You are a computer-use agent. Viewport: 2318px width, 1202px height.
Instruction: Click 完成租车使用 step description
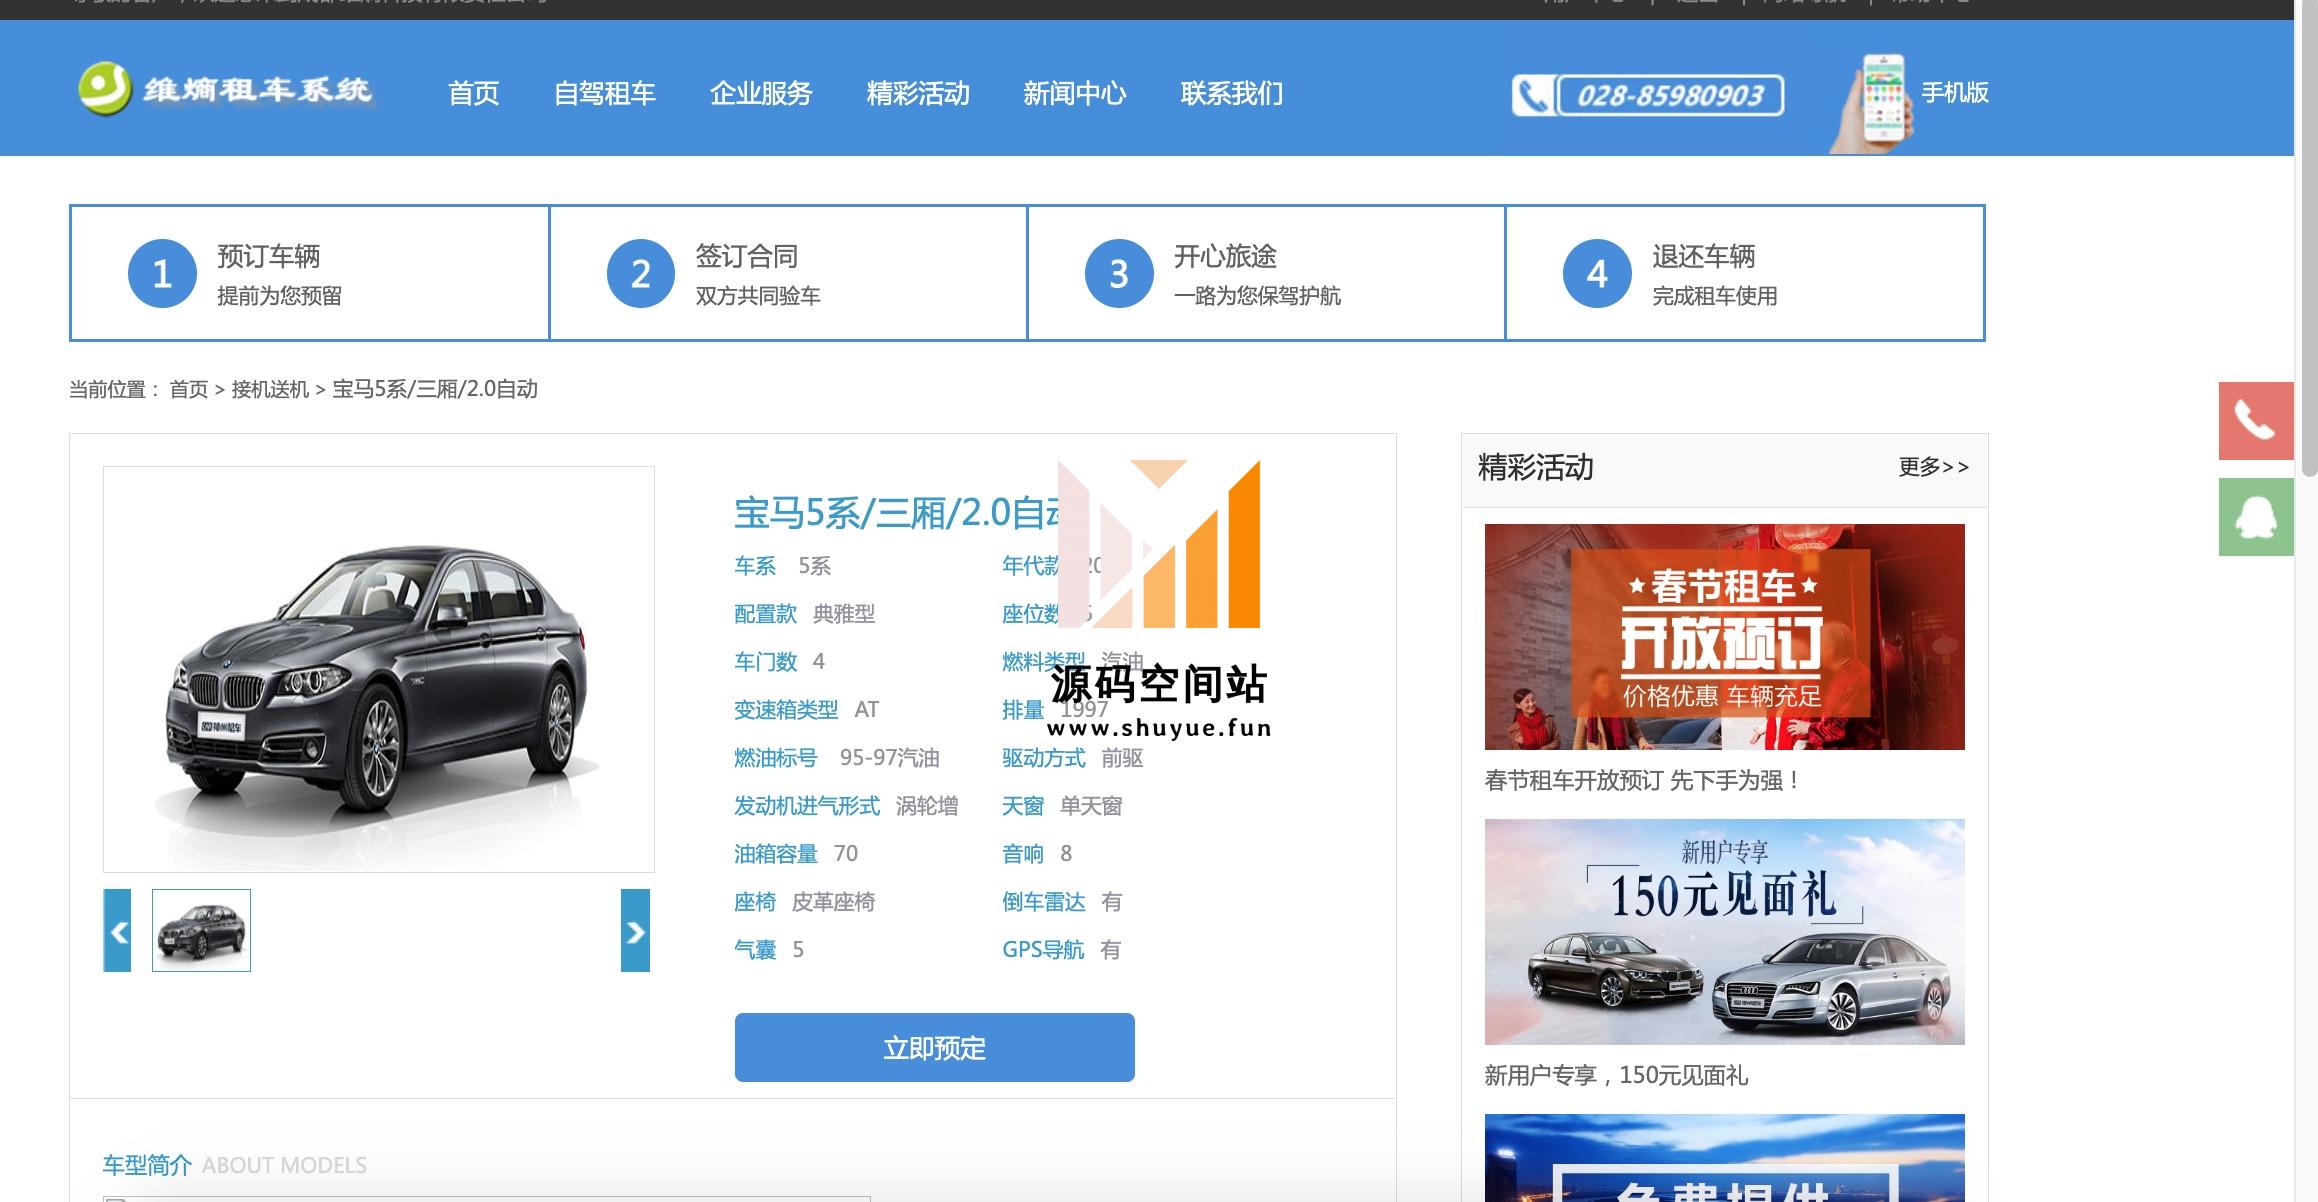click(x=1715, y=296)
